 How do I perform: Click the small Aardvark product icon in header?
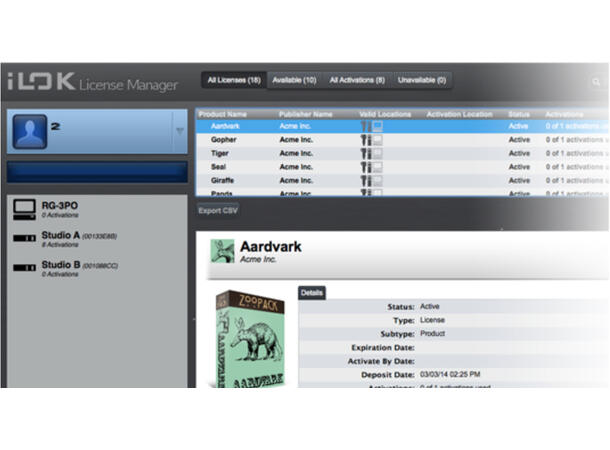pyautogui.click(x=222, y=251)
